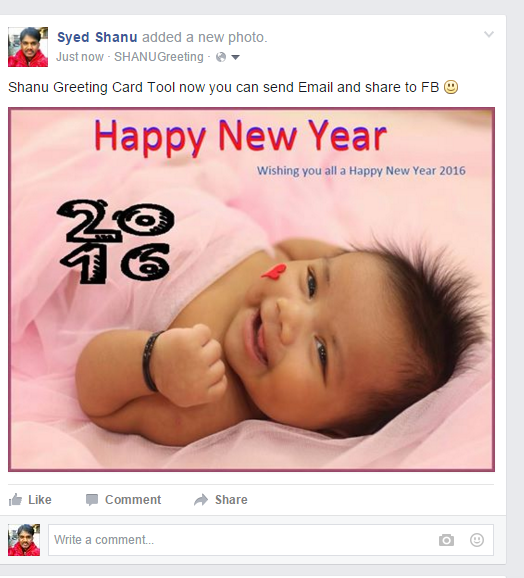Click the SHANUGreeting app link
Image resolution: width=524 pixels, height=578 pixels.
[x=158, y=57]
